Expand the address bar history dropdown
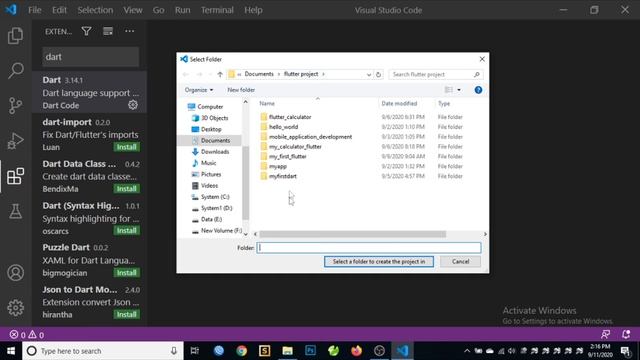 coord(369,74)
